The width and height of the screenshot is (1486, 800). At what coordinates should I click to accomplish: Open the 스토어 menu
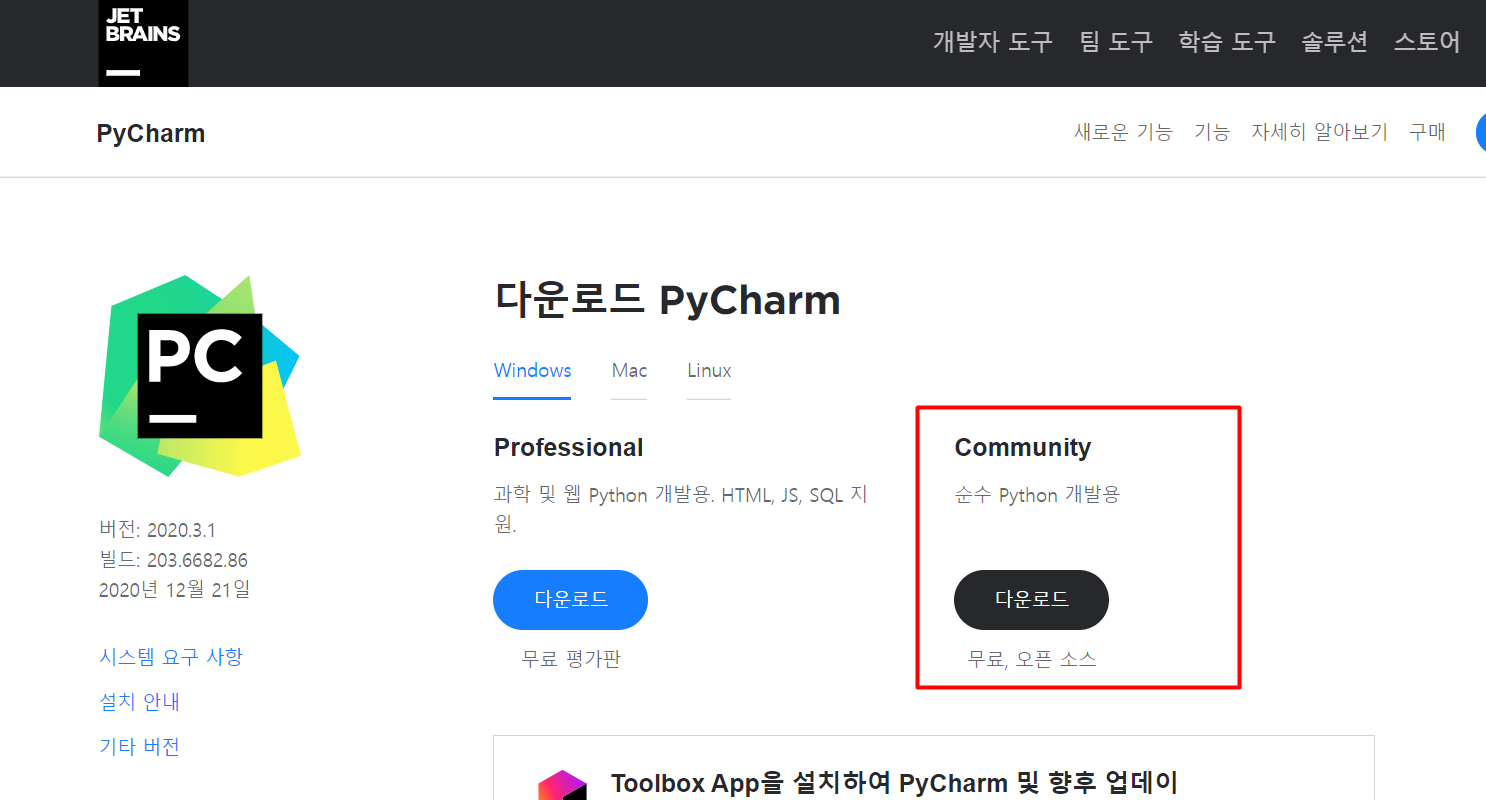tap(1427, 42)
